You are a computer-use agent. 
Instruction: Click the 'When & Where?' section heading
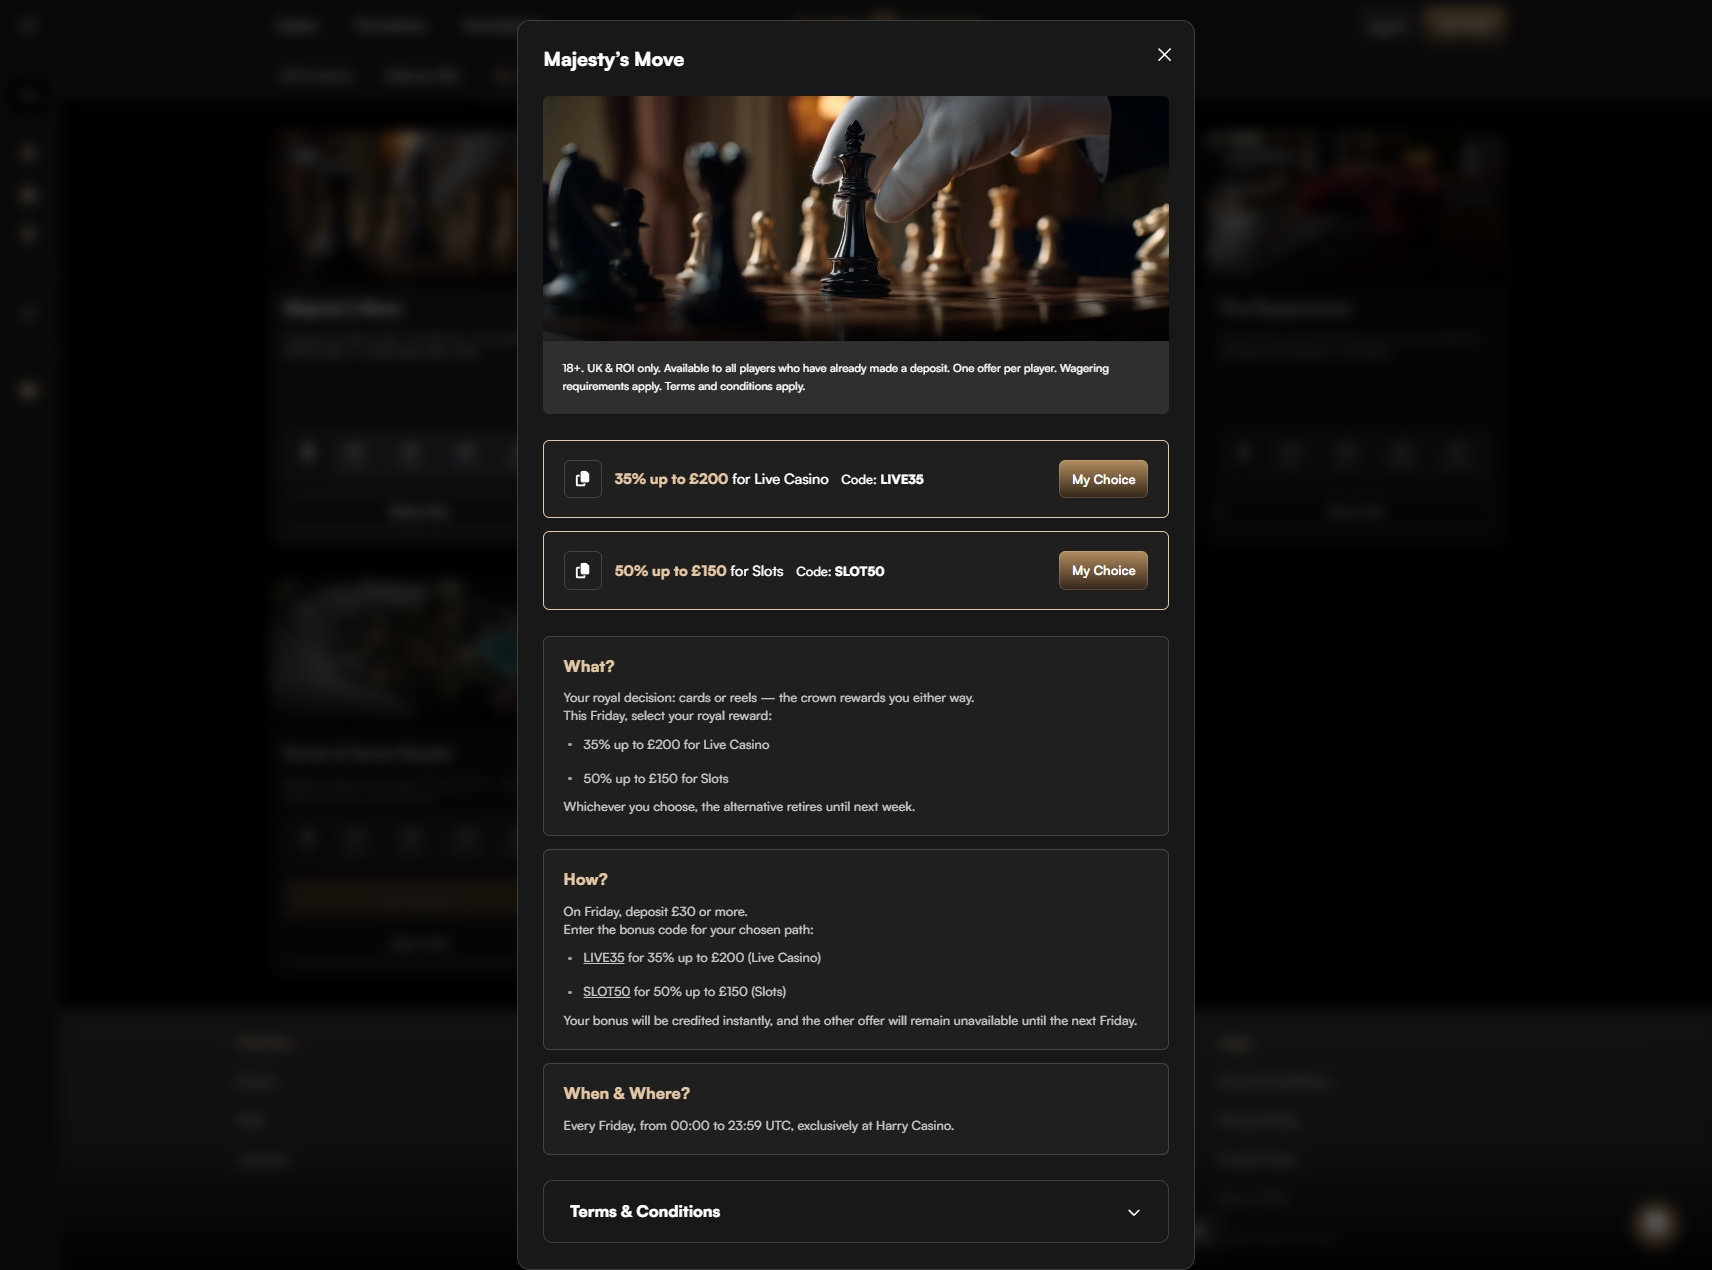pos(626,1093)
